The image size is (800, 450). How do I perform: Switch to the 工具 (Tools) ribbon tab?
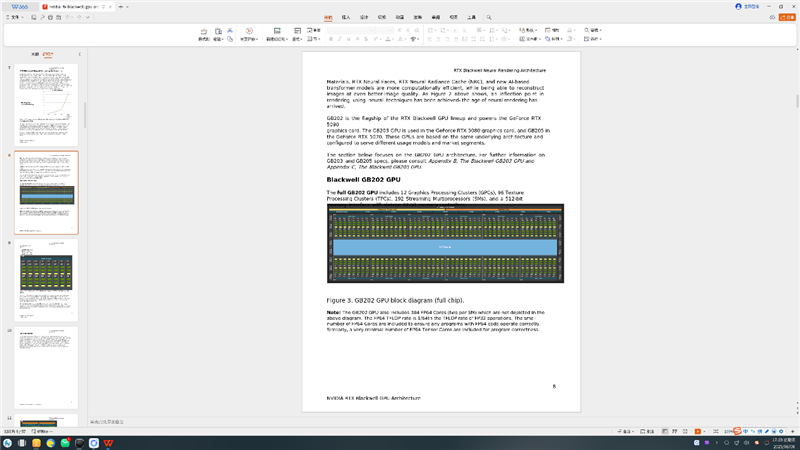471,17
